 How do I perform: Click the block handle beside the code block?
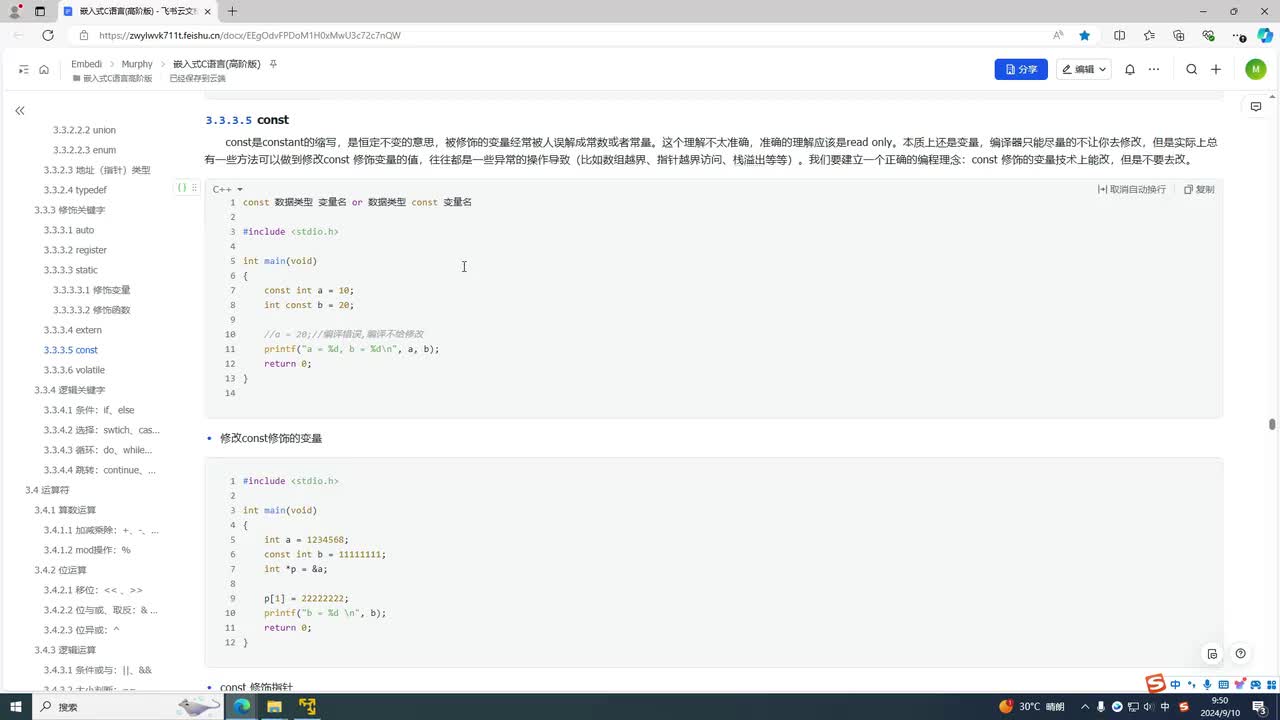[x=185, y=187]
